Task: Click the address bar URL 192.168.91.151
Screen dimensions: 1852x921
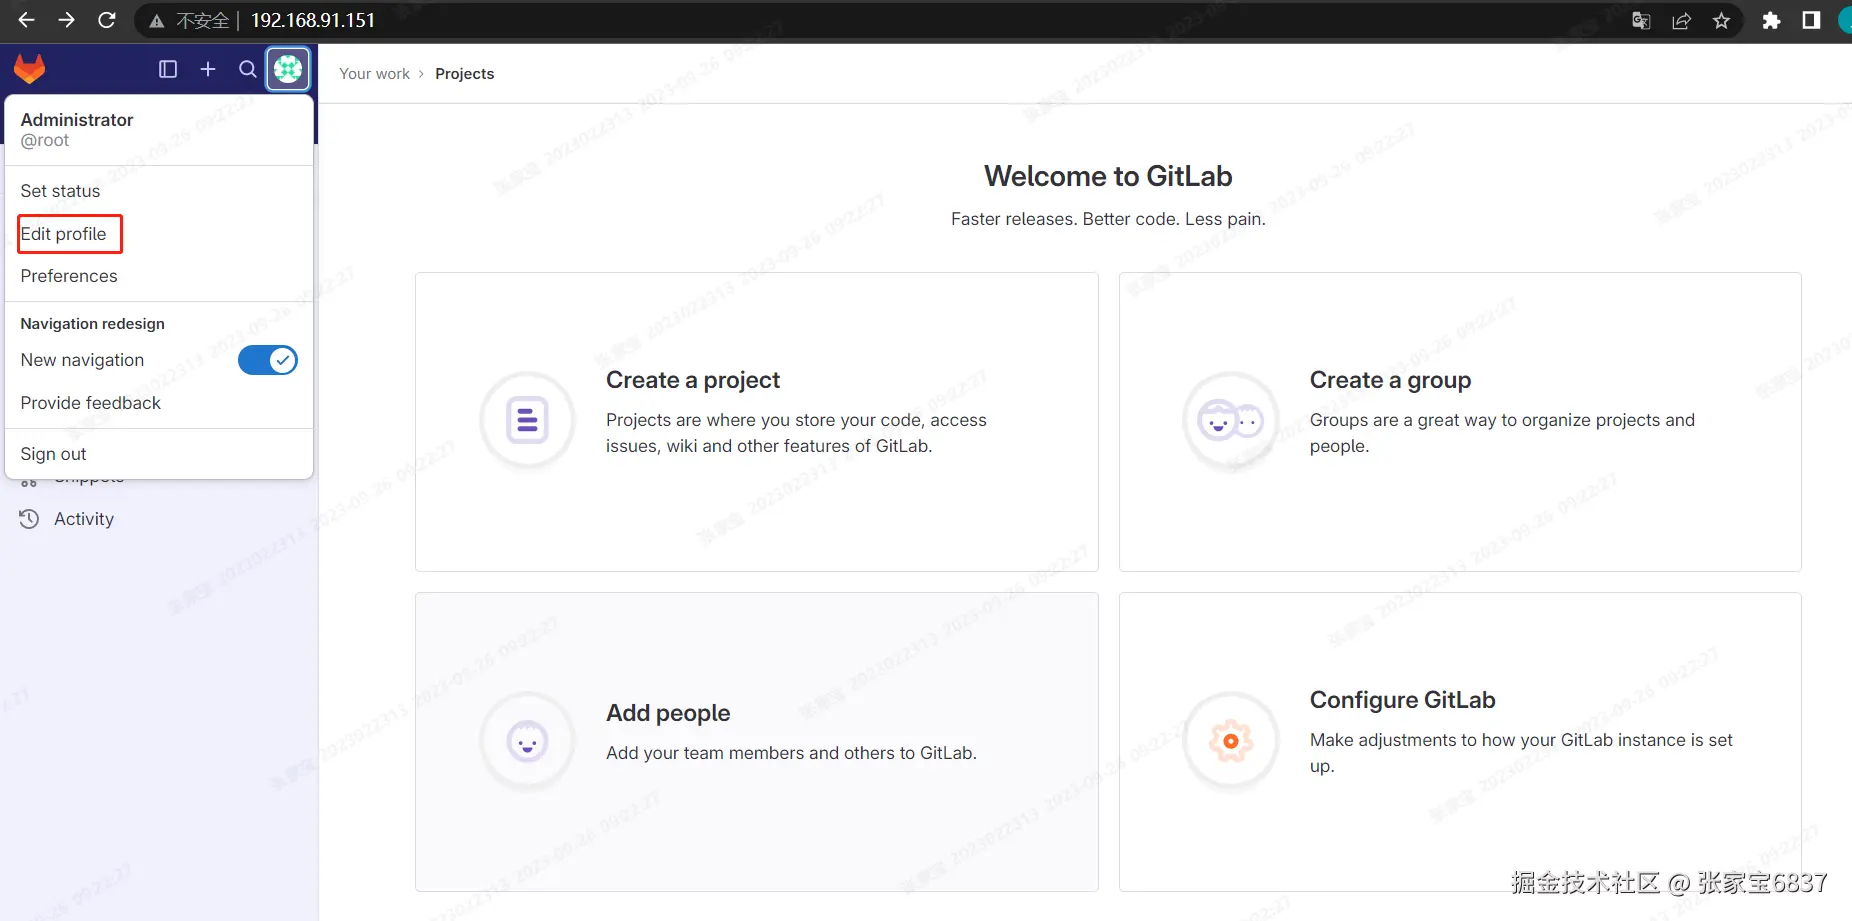Action: point(313,20)
